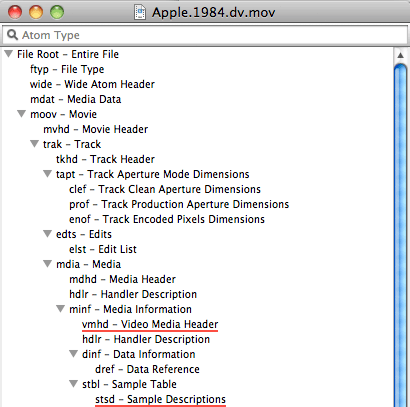The height and width of the screenshot is (407, 410).
Task: Select mdat - Media Data atom
Action: [x=76, y=99]
